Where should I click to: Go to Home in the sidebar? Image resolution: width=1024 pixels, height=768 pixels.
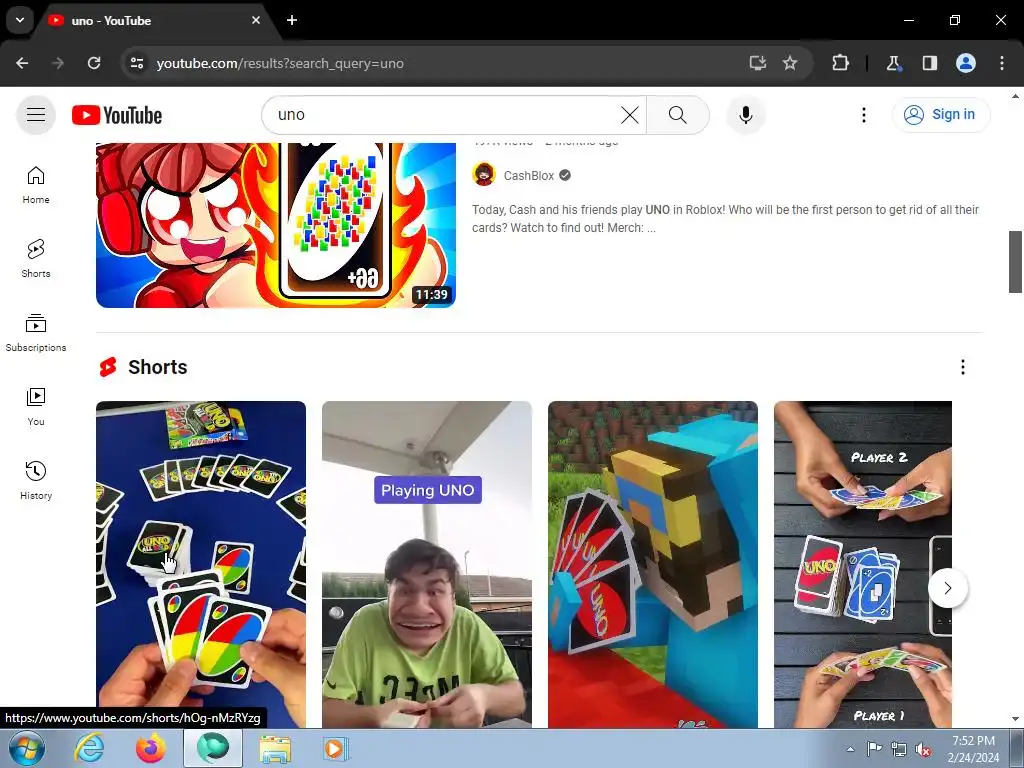(36, 185)
